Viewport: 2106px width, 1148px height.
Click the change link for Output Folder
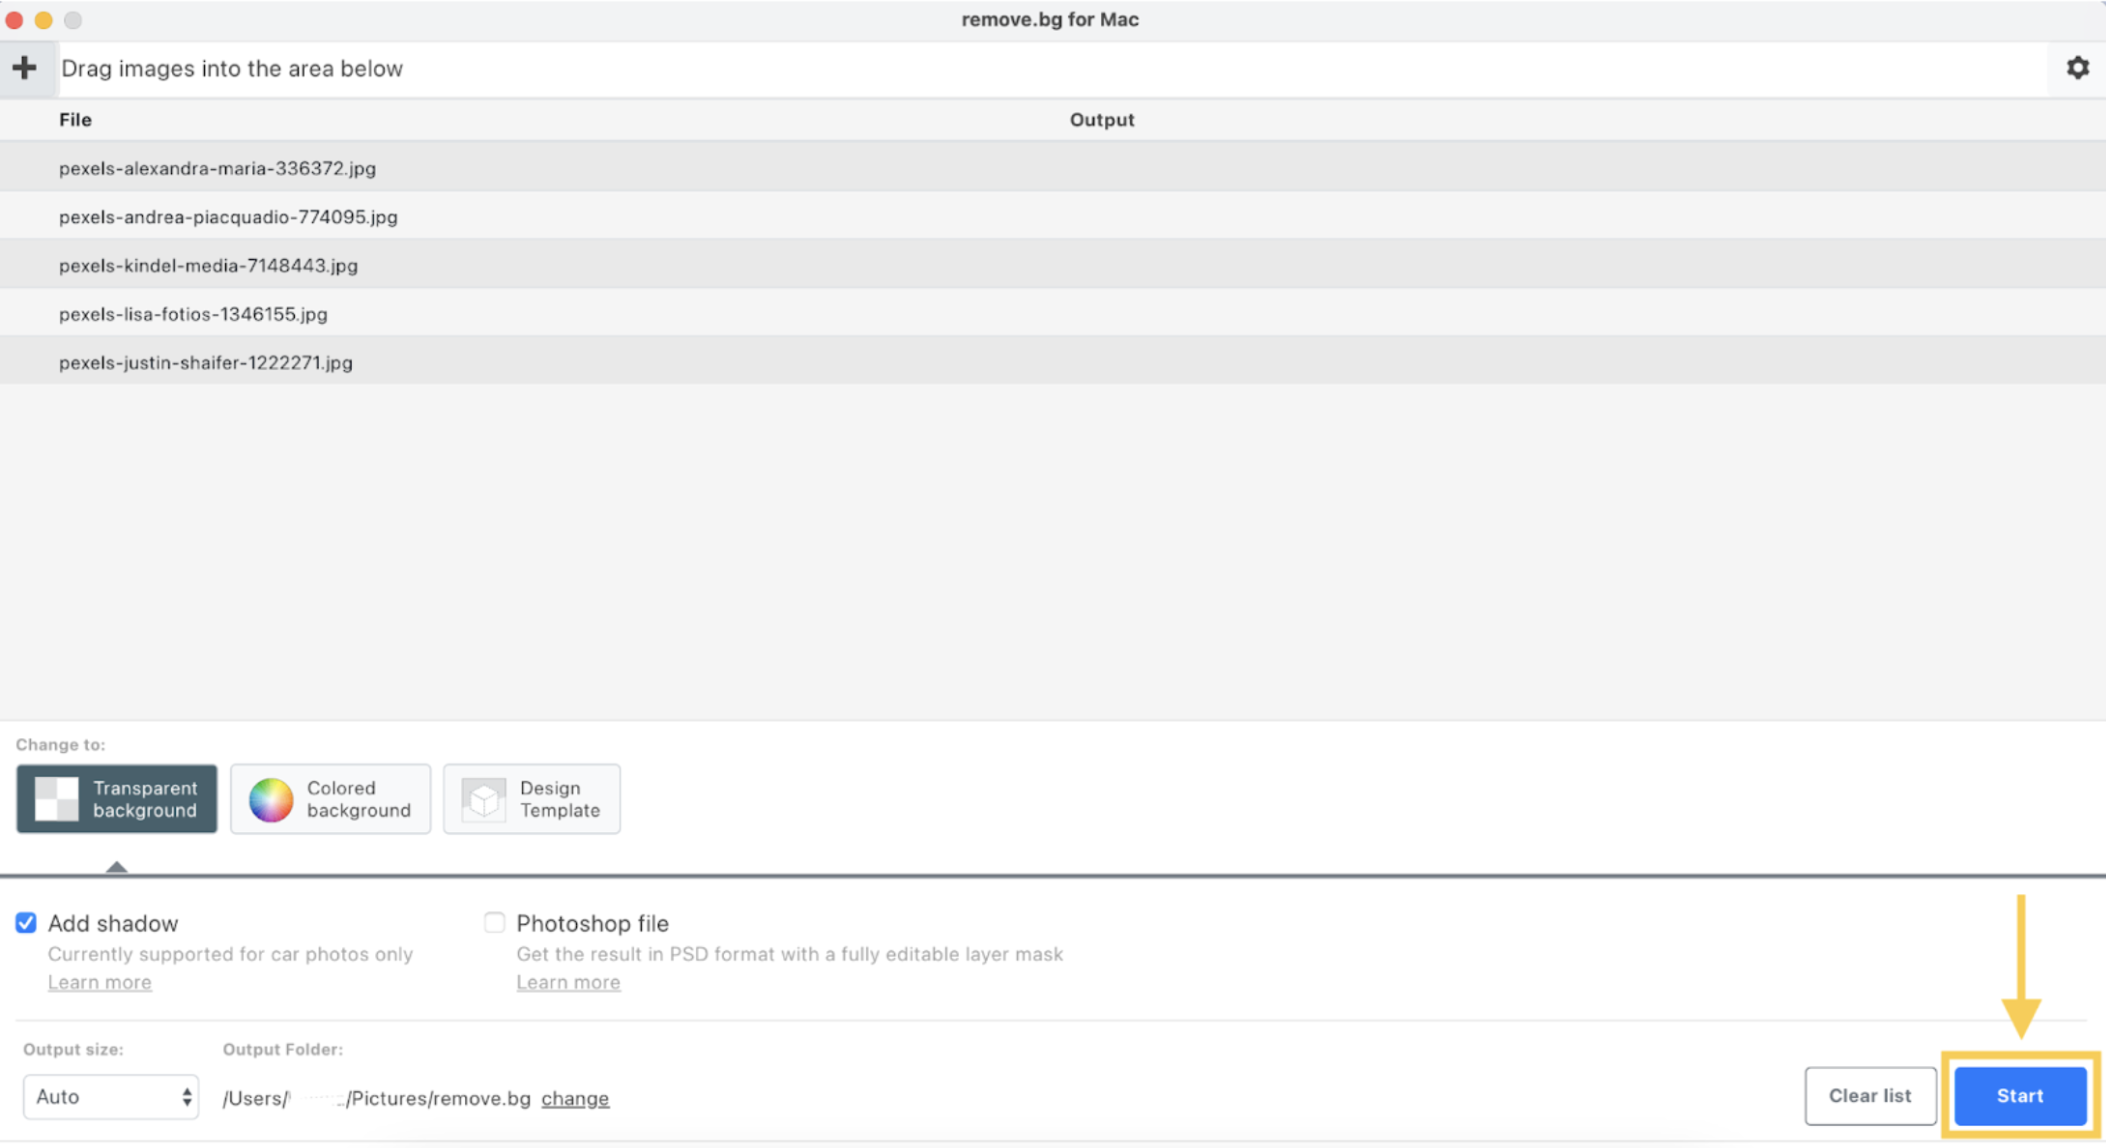[x=575, y=1098]
